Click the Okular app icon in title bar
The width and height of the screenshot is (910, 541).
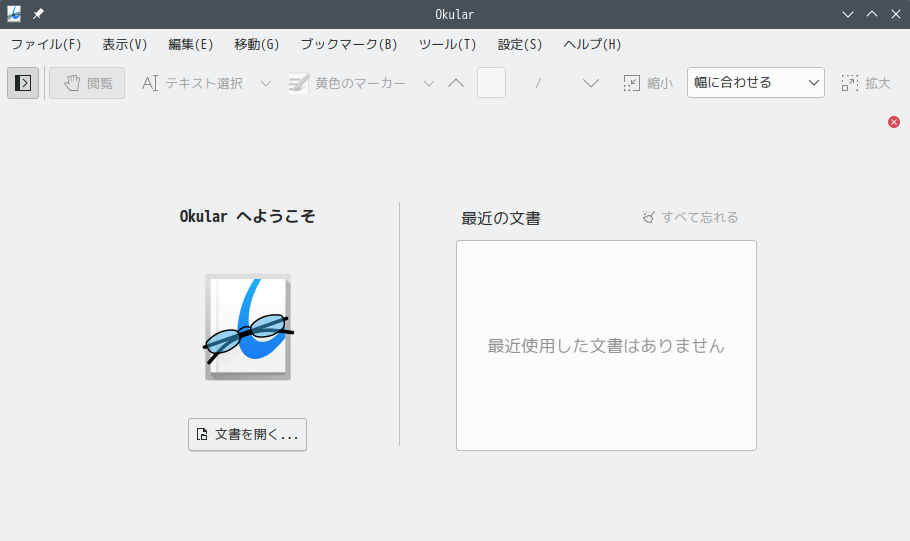(x=14, y=14)
